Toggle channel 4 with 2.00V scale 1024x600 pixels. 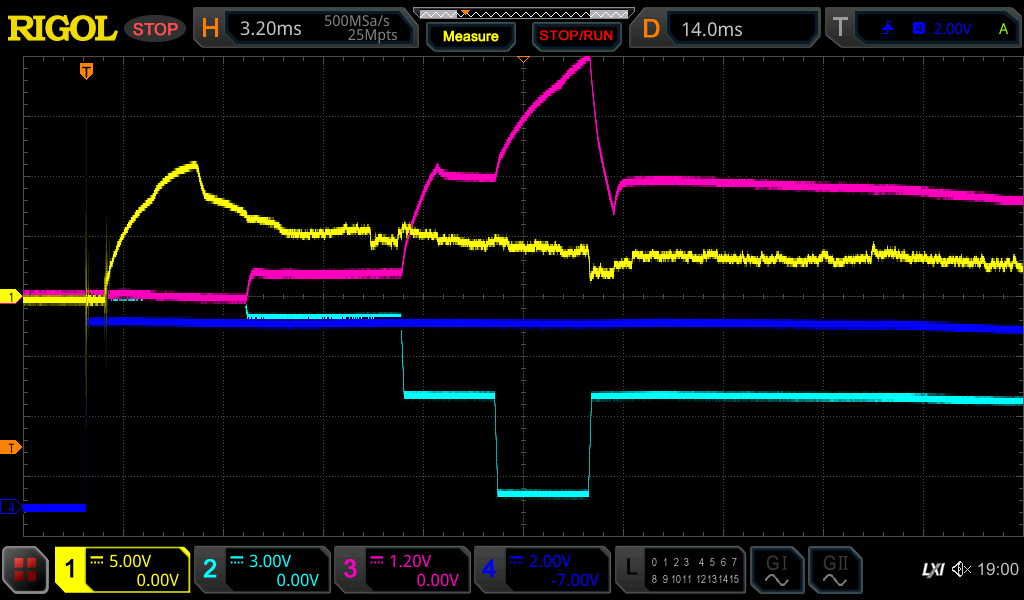tap(540, 570)
